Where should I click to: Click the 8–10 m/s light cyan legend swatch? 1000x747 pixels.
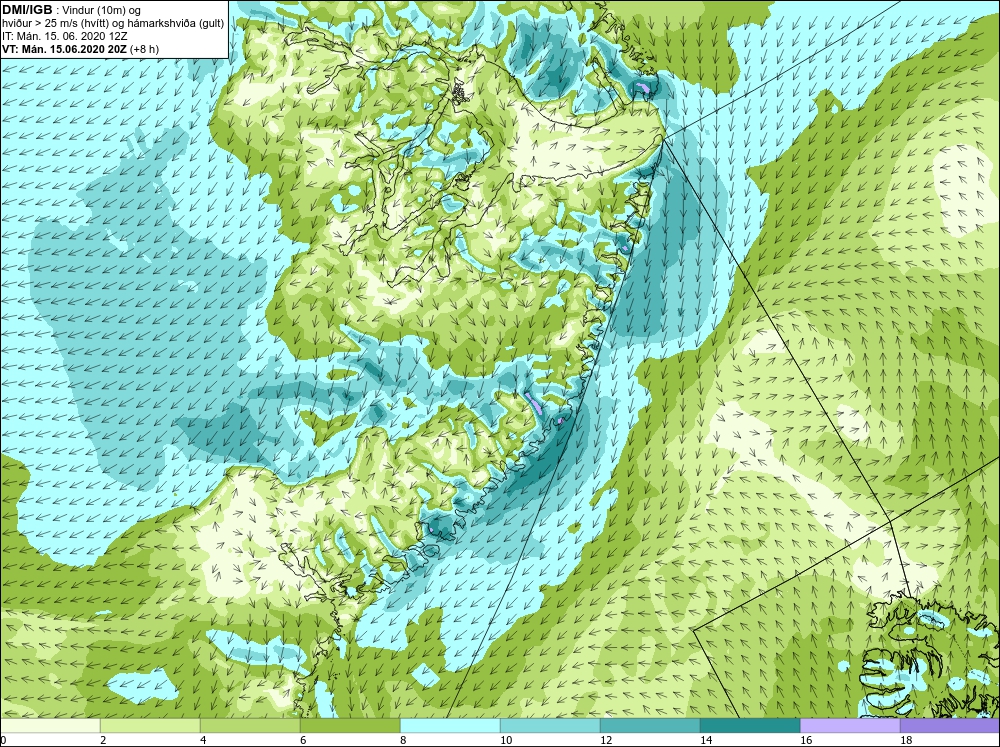(450, 726)
